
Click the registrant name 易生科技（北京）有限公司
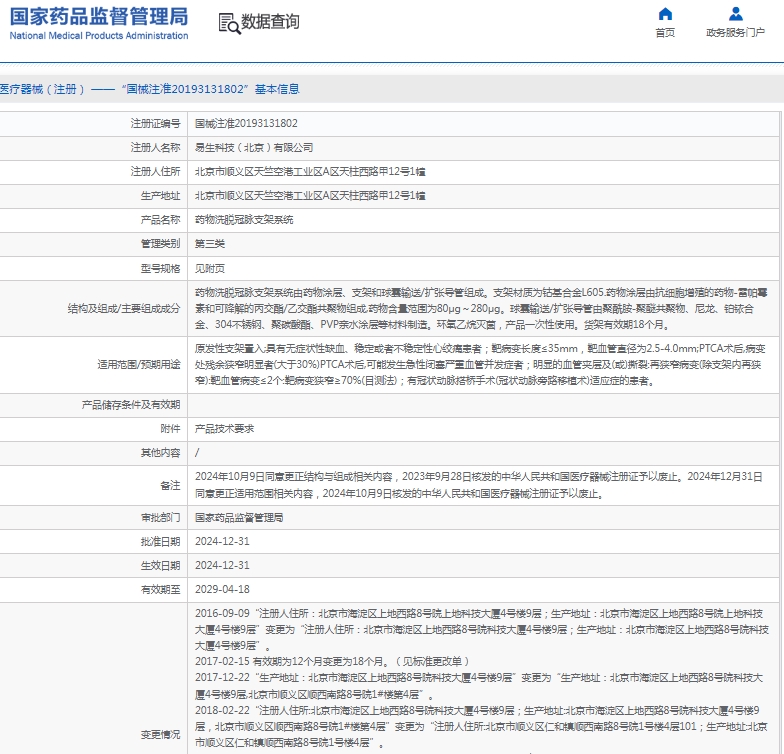[x=254, y=148]
